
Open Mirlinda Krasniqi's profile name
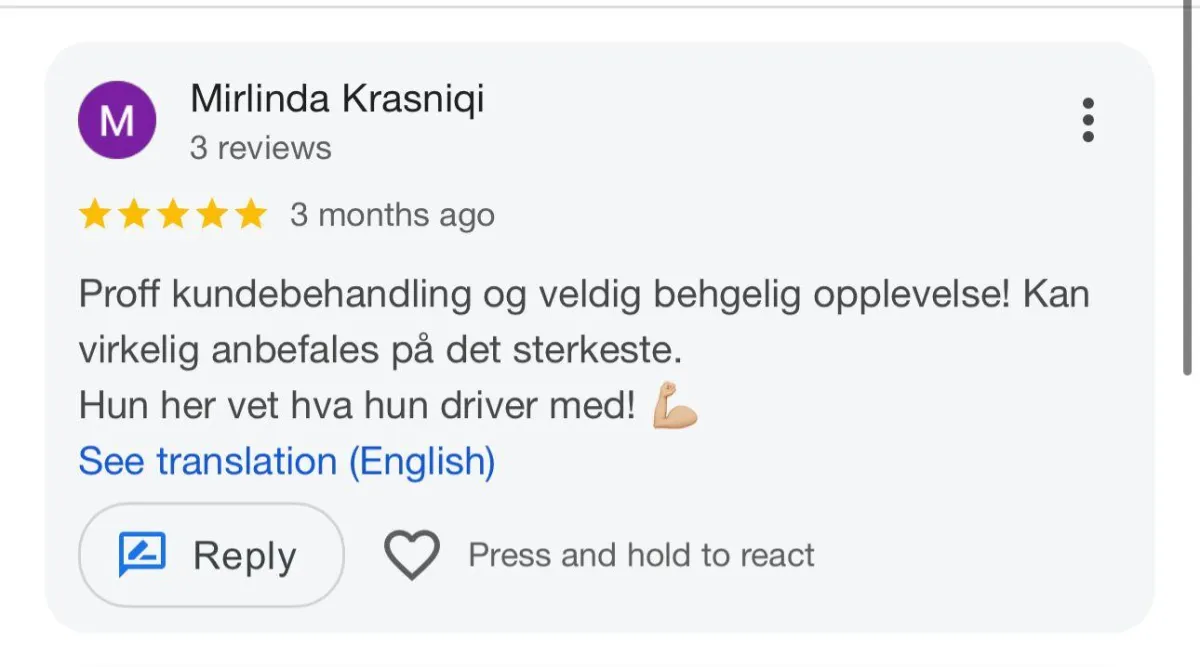click(337, 99)
